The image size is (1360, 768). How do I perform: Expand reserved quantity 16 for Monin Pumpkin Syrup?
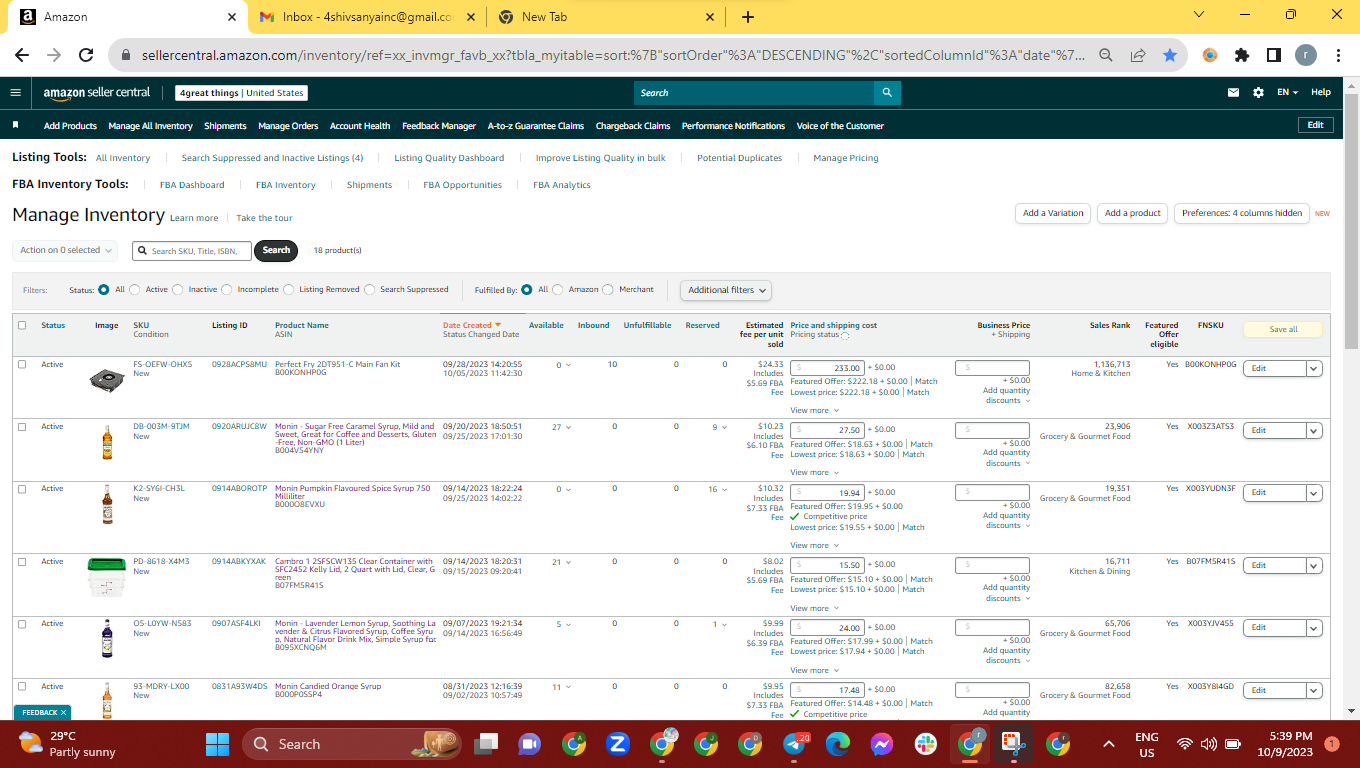pyautogui.click(x=724, y=489)
